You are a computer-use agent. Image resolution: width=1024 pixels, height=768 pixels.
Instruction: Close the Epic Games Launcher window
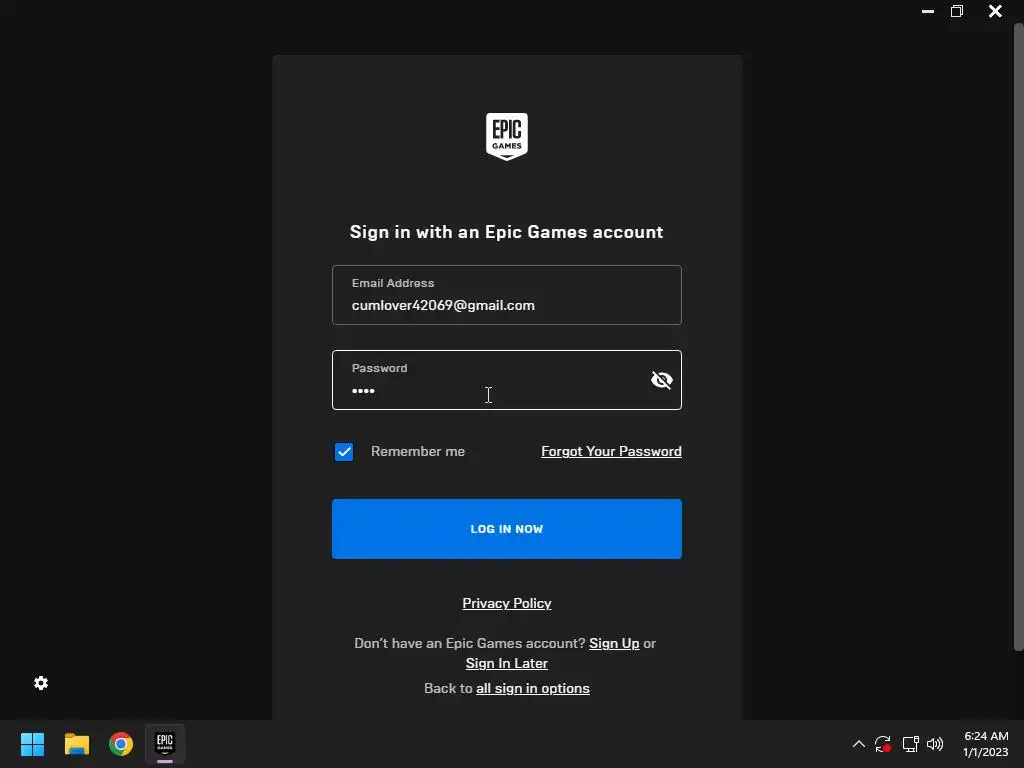995,11
